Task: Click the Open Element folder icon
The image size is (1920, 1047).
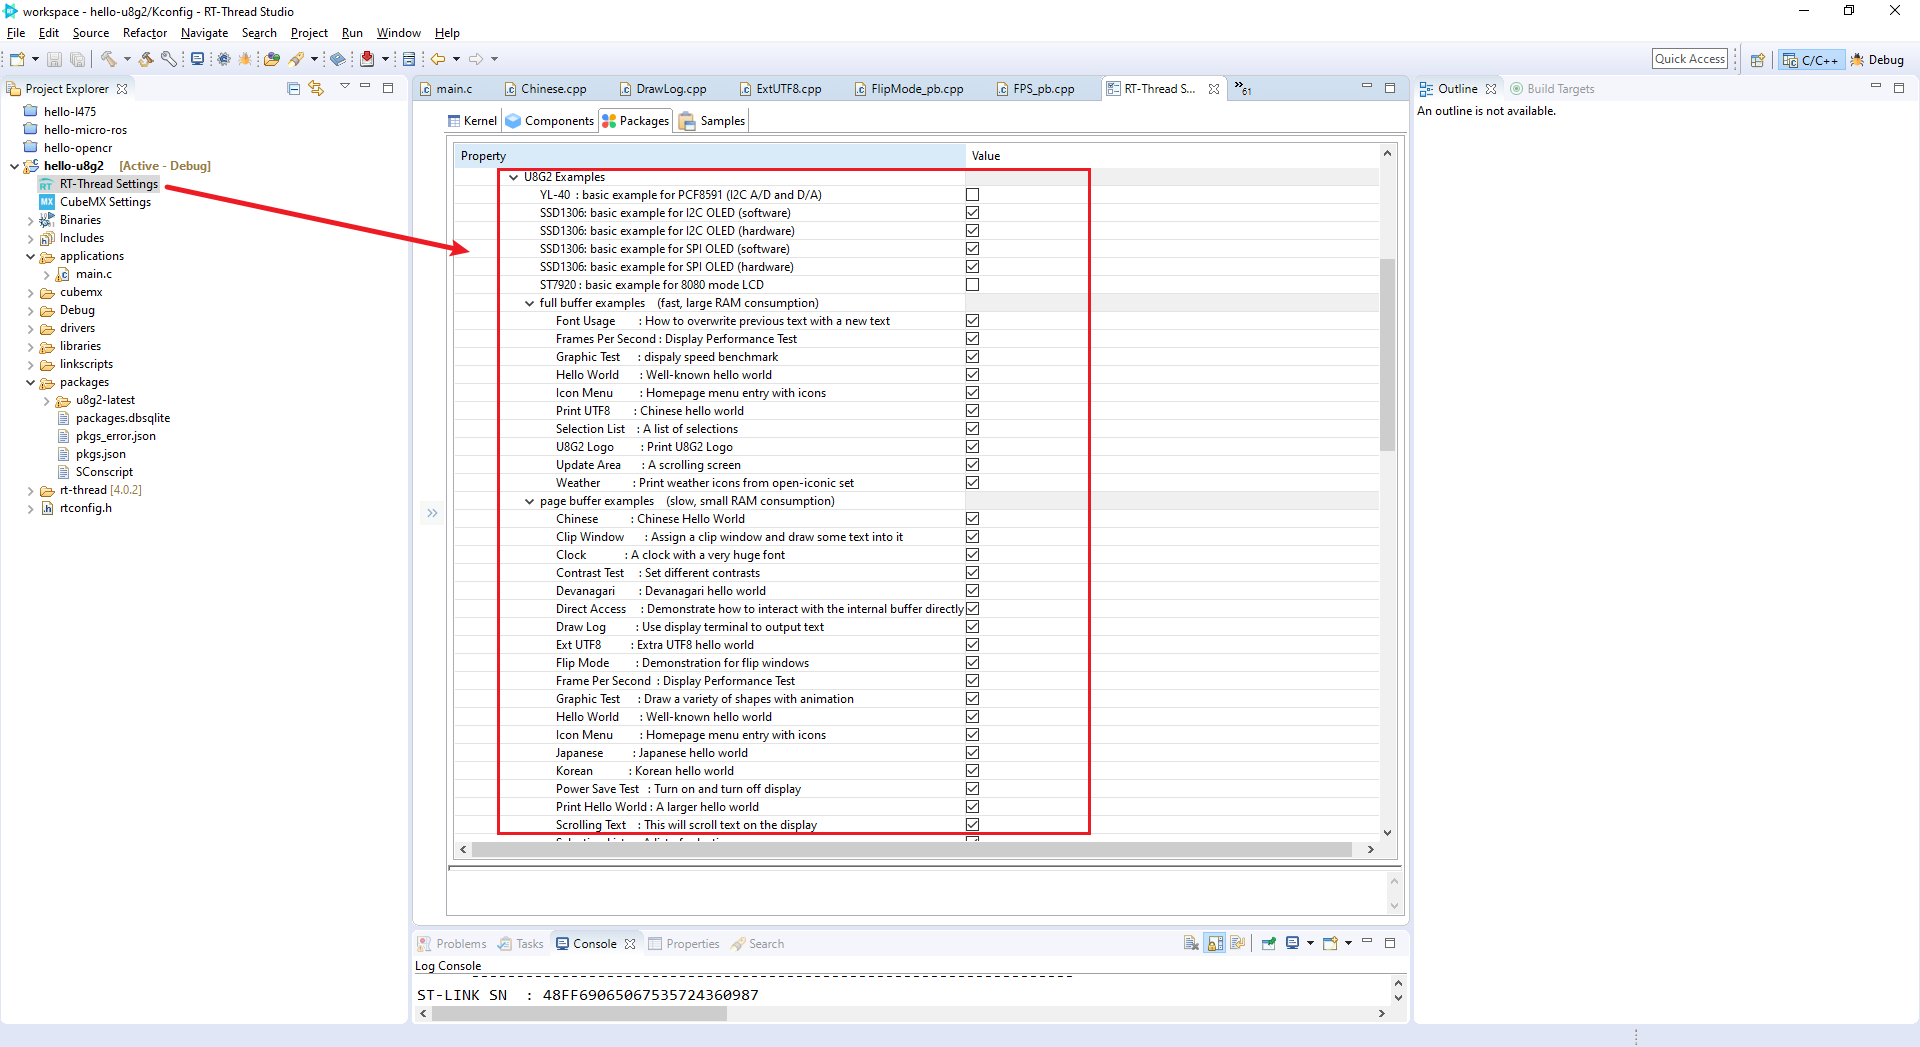Action: 272,60
